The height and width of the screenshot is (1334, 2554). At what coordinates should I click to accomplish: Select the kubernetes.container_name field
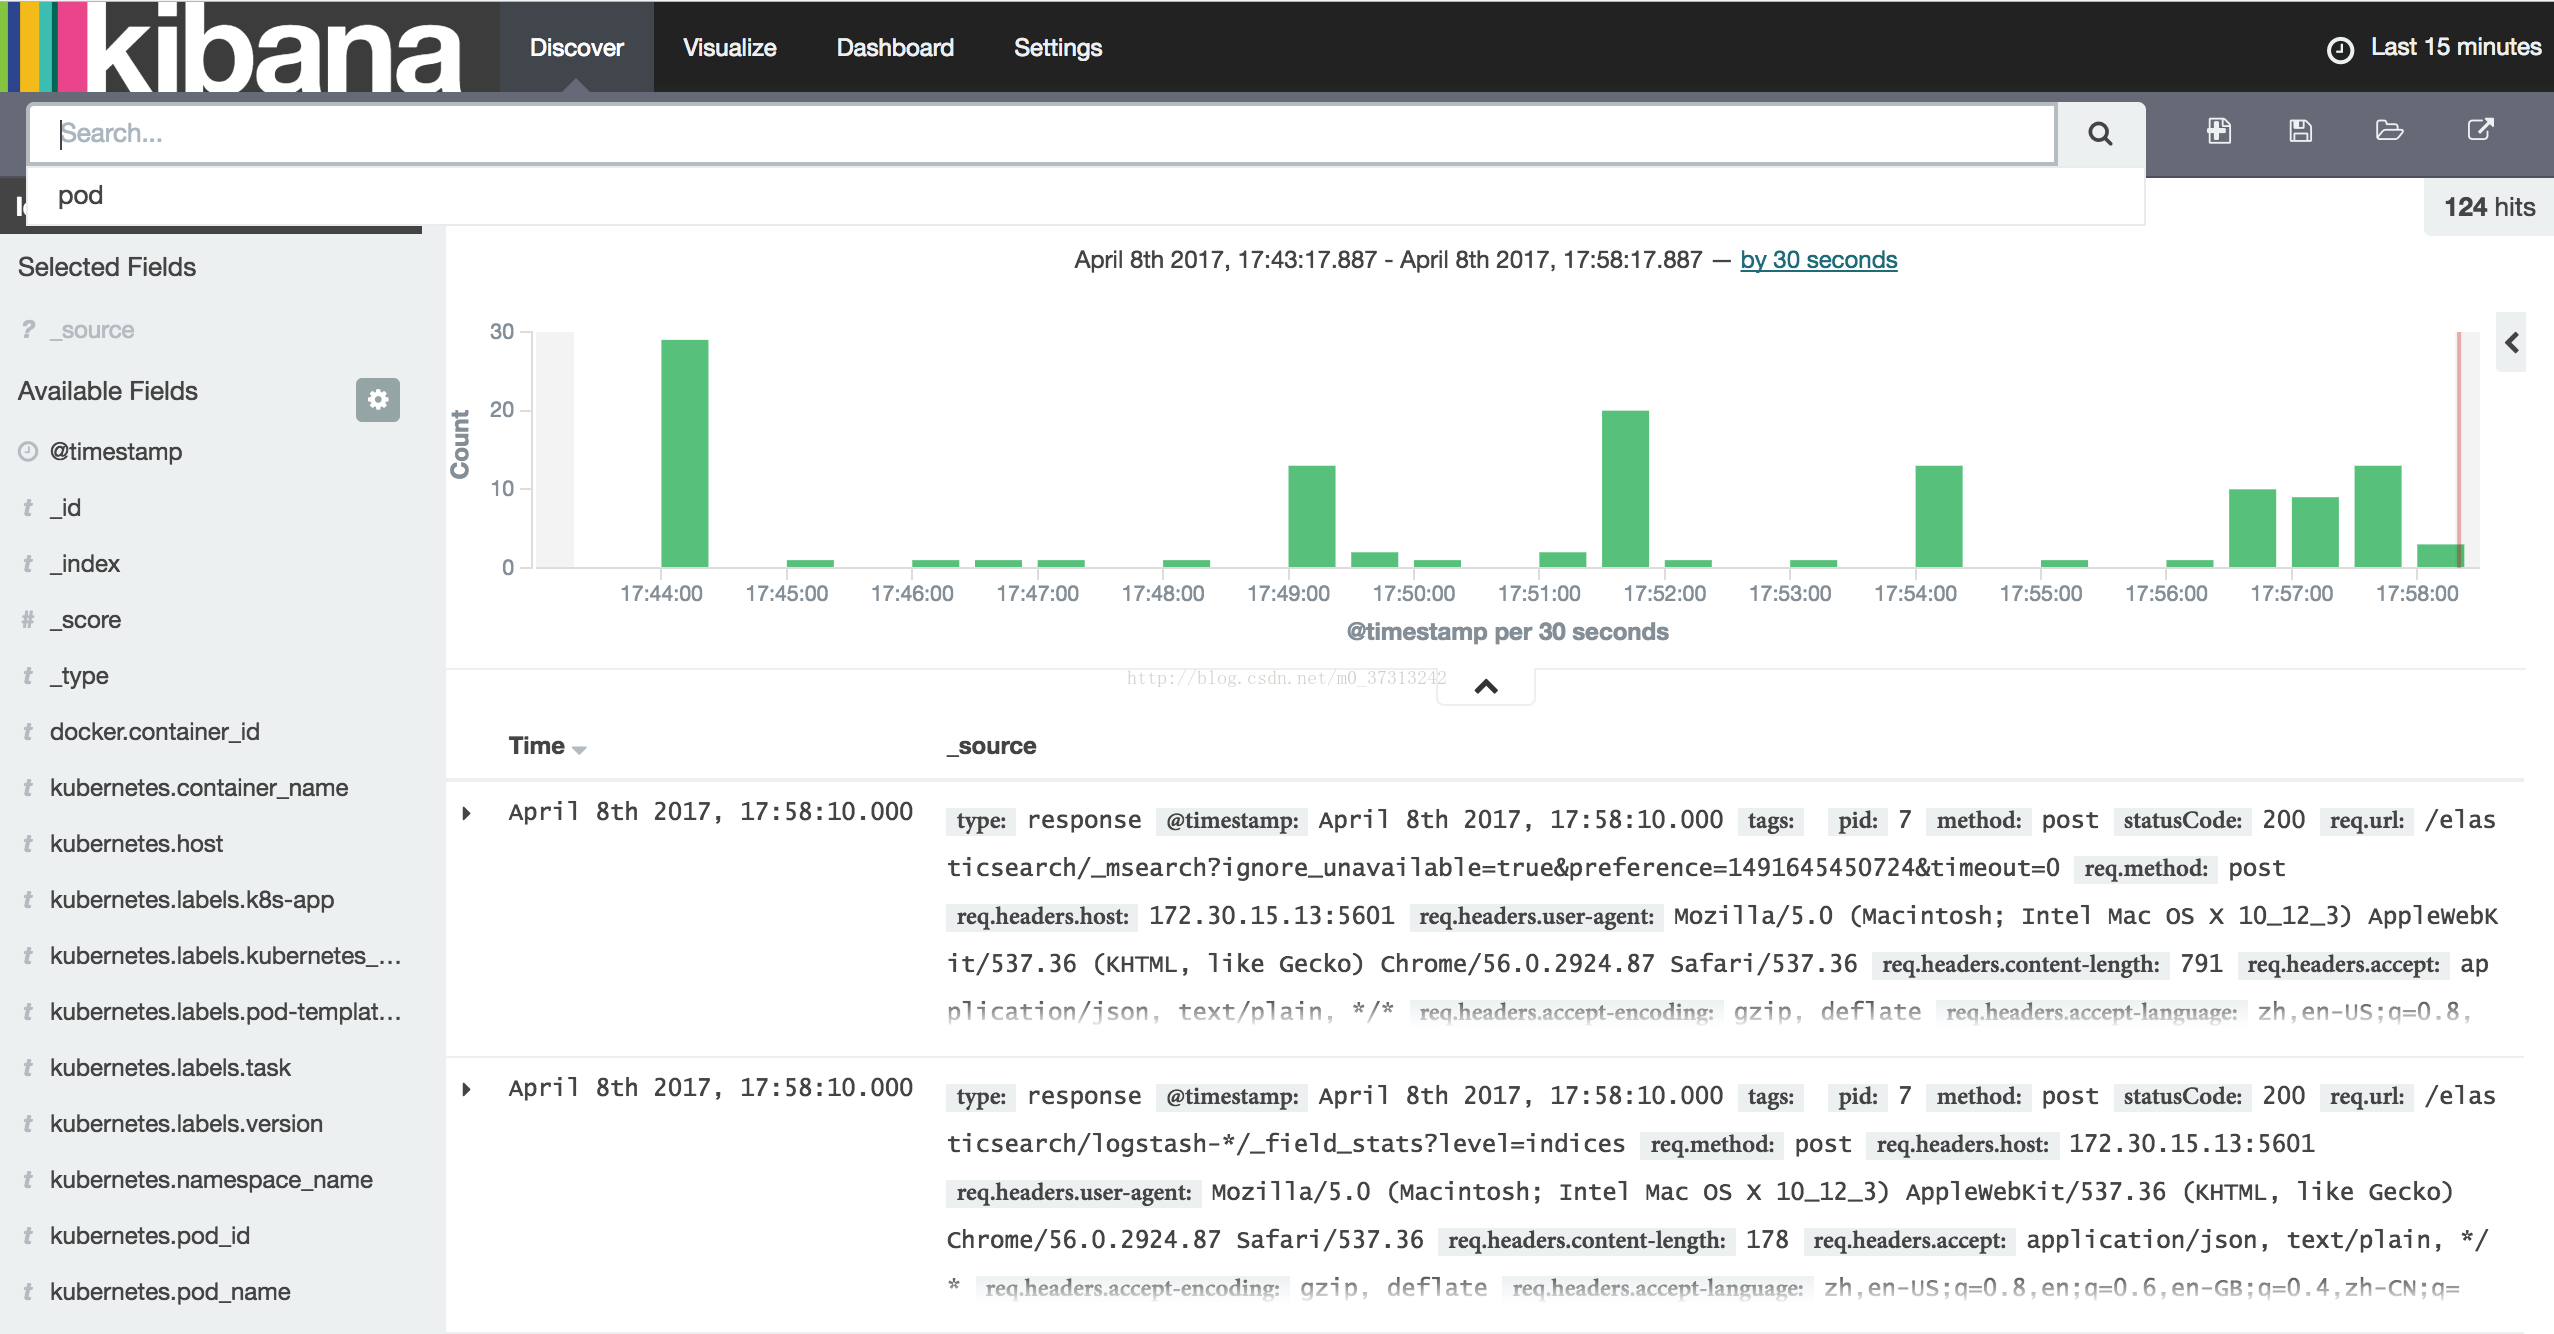coord(199,788)
